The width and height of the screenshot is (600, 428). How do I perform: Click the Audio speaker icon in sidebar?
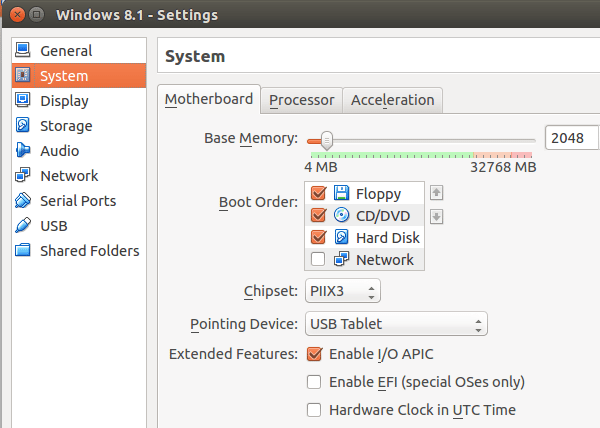pyautogui.click(x=23, y=150)
